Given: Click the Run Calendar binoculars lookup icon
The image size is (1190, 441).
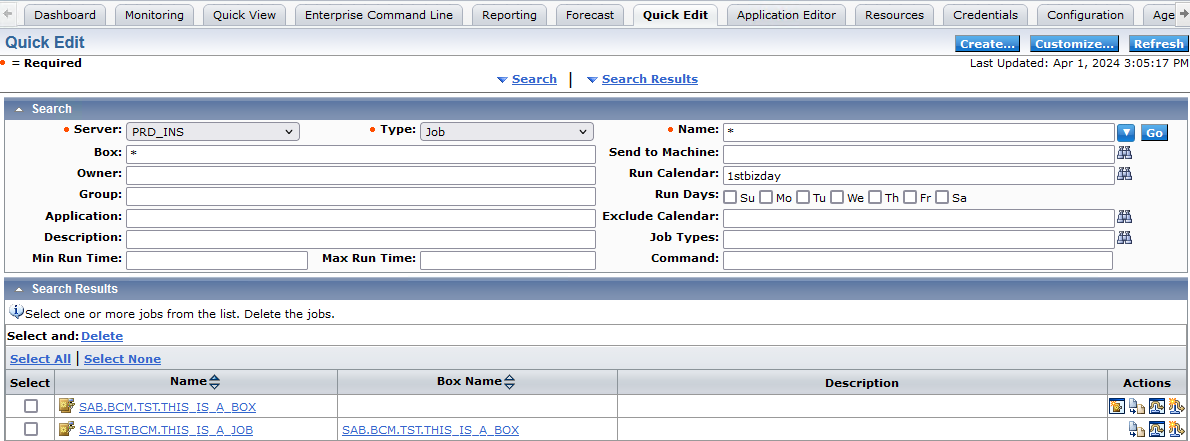Looking at the screenshot, I should pos(1125,174).
